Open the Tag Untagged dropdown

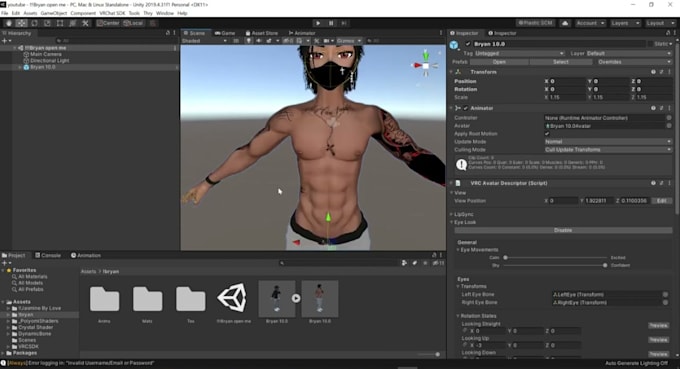[520, 53]
